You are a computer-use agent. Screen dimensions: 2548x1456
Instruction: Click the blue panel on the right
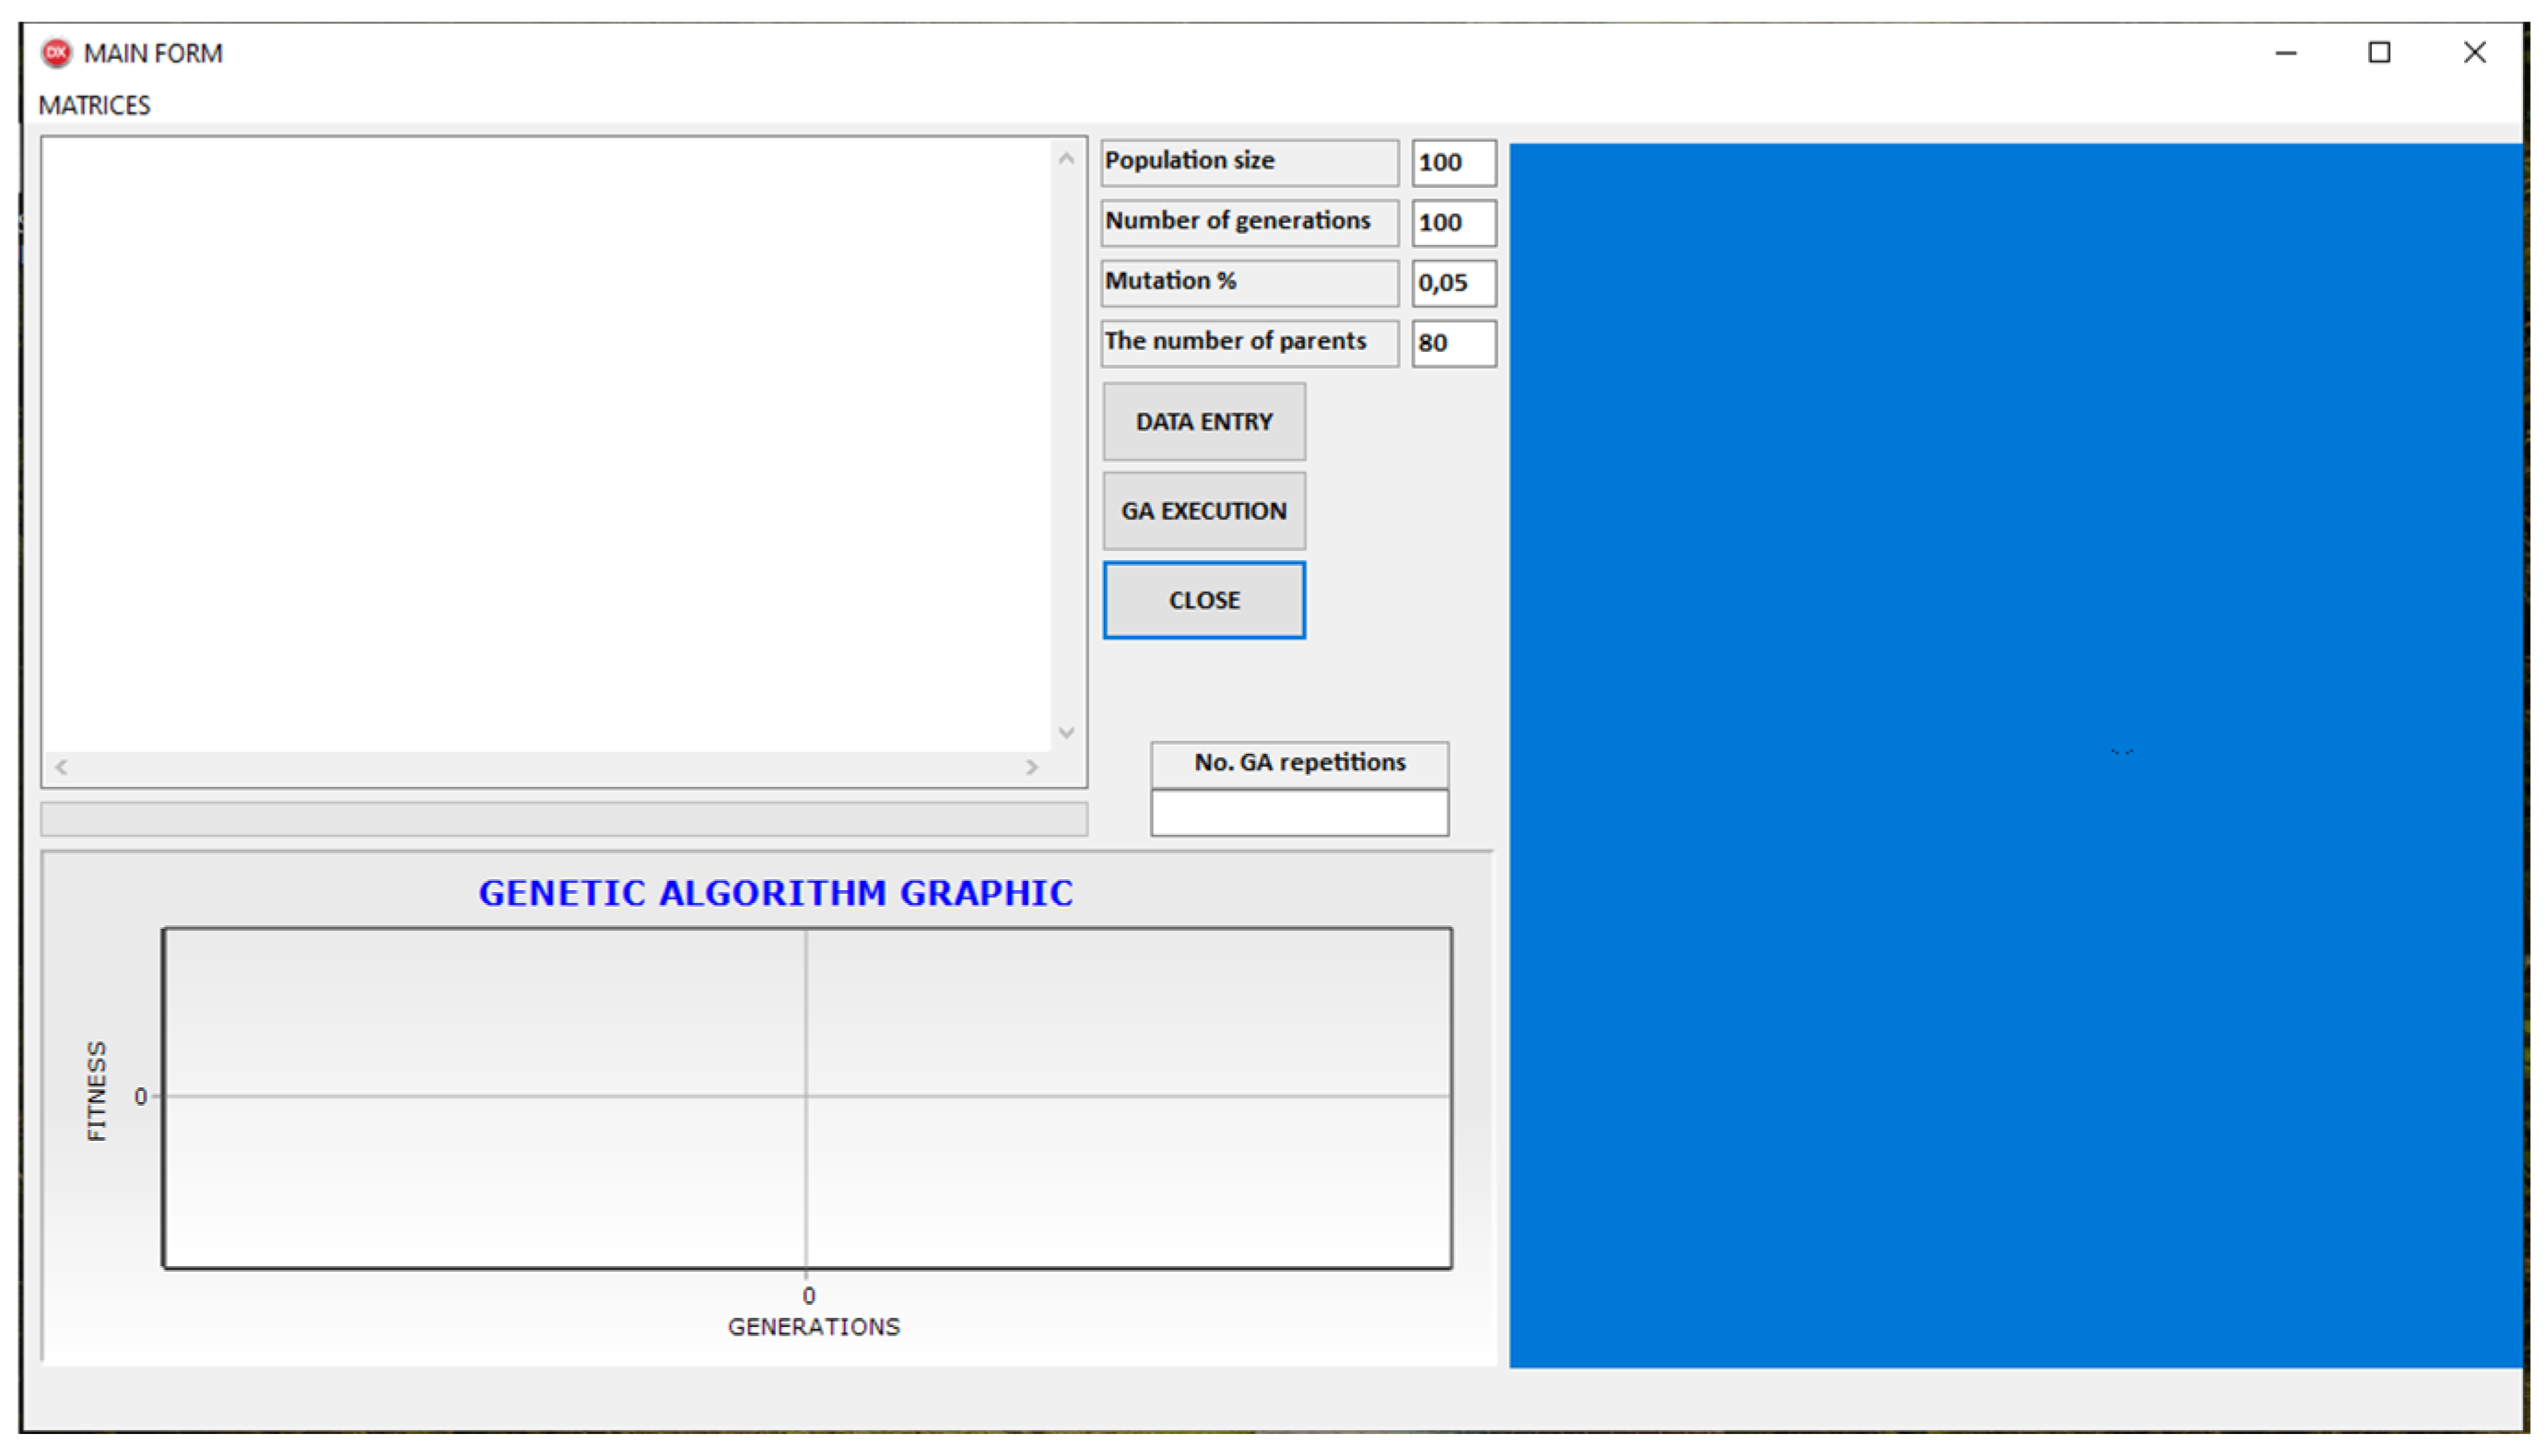click(2014, 755)
